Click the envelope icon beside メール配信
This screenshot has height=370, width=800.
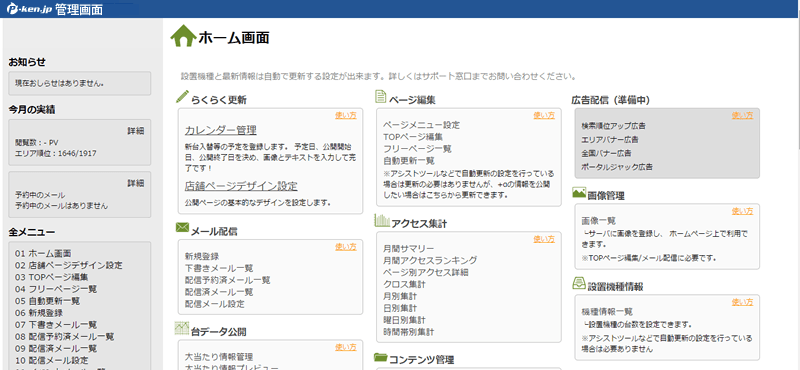(x=182, y=227)
